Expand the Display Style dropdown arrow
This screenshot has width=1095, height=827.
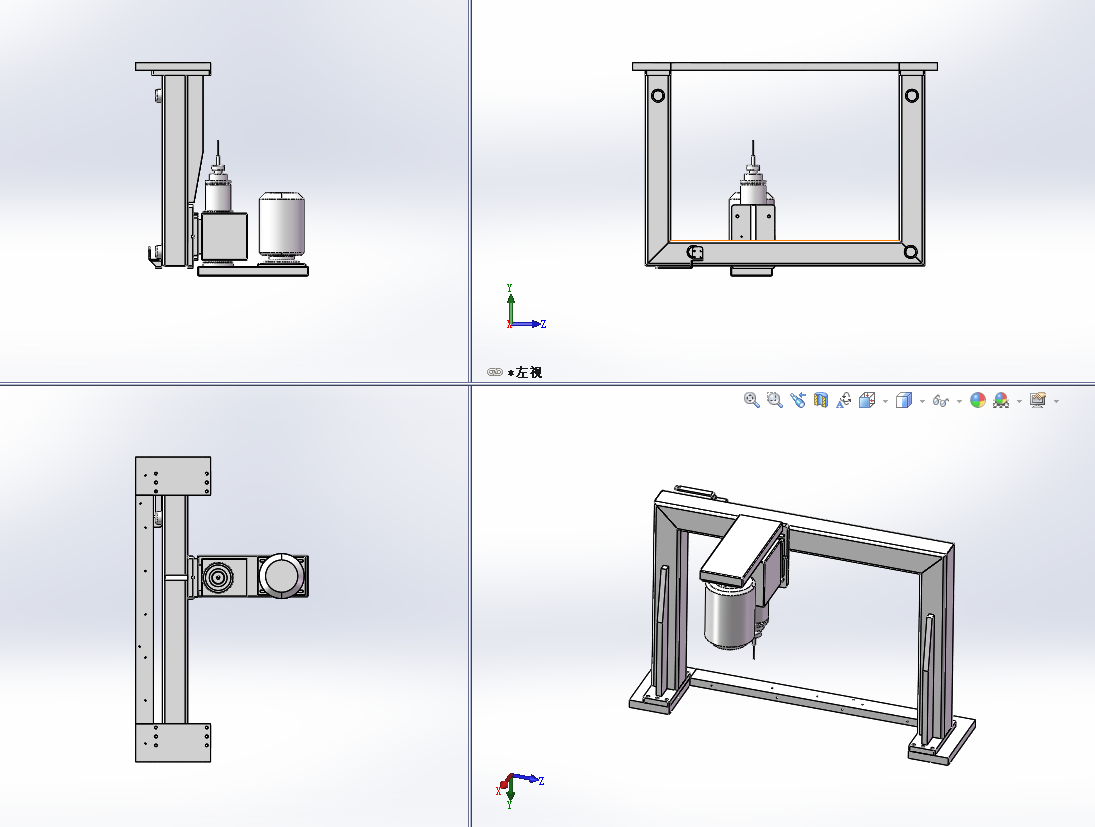[923, 401]
